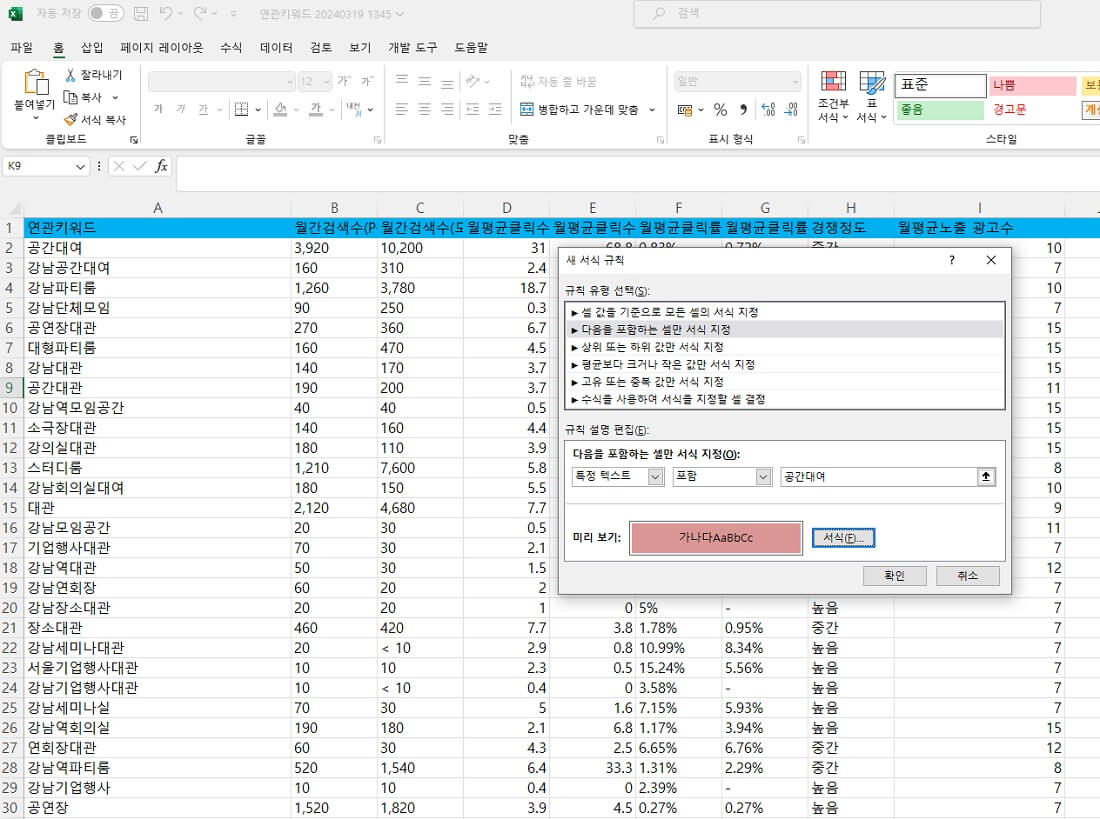Click the collapse-dialog arrow beside 공간대여 field
This screenshot has height=819, width=1100.
[986, 477]
